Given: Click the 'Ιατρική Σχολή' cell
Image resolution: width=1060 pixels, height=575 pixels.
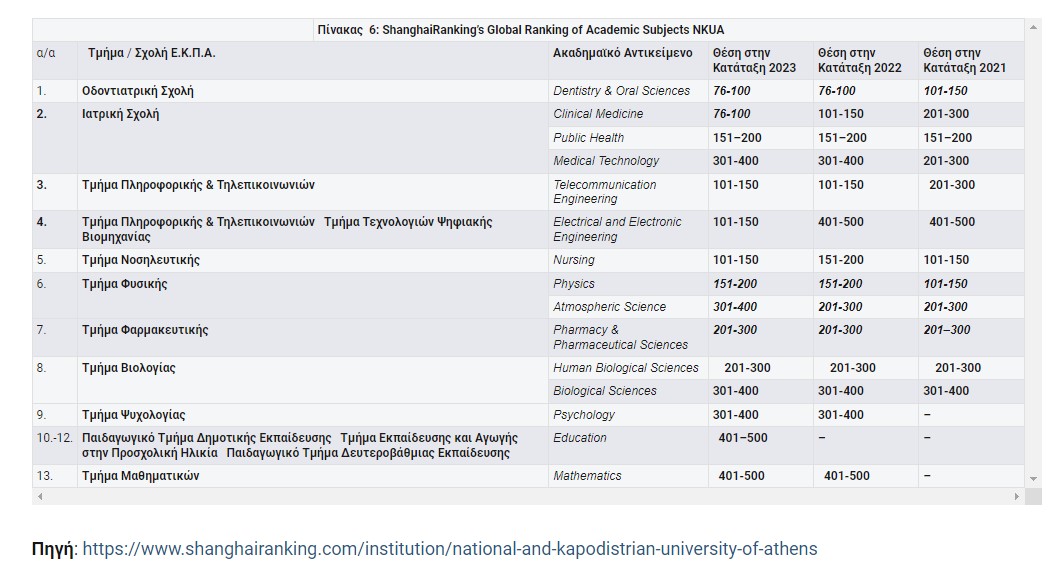Looking at the screenshot, I should (x=120, y=114).
